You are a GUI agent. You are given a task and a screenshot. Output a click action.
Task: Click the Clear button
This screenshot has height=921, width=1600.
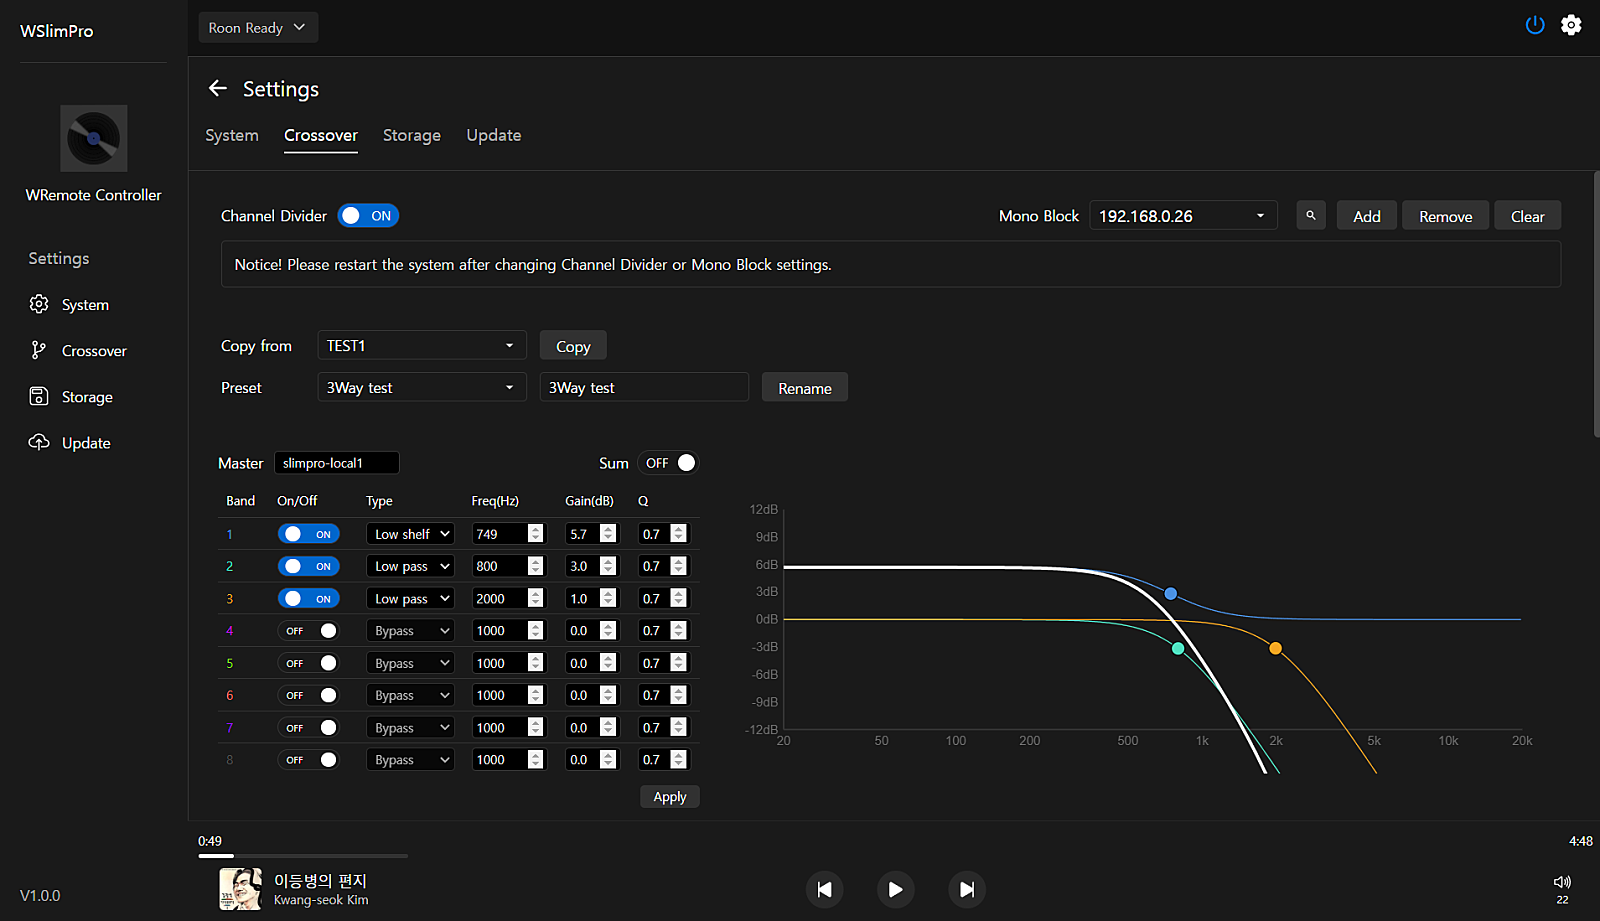coord(1528,216)
